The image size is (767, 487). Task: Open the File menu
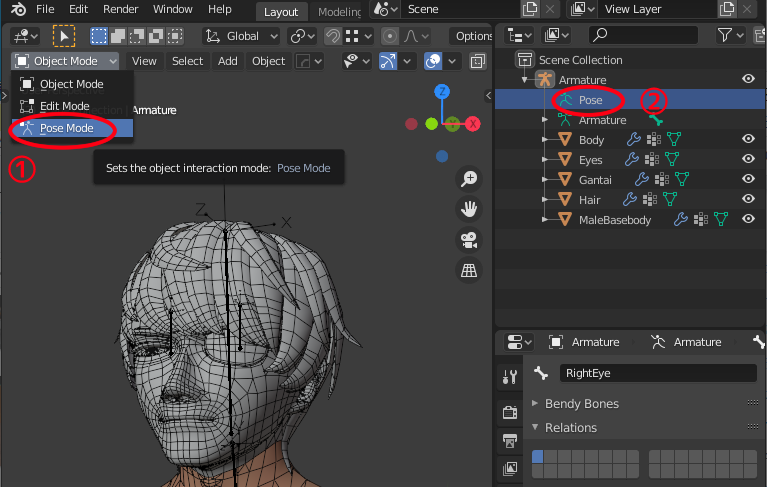pos(45,9)
